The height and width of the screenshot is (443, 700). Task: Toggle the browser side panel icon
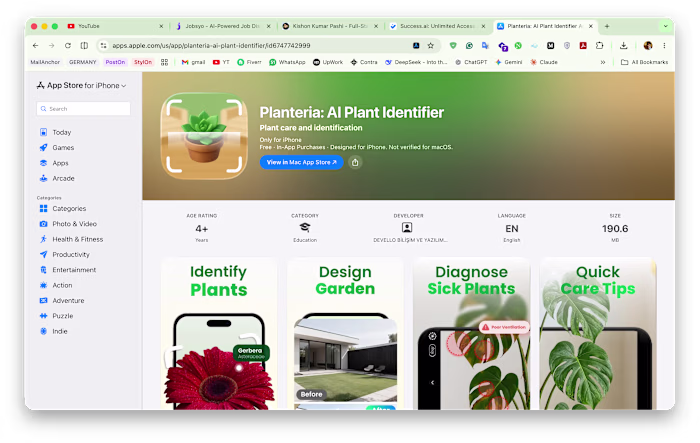(84, 45)
